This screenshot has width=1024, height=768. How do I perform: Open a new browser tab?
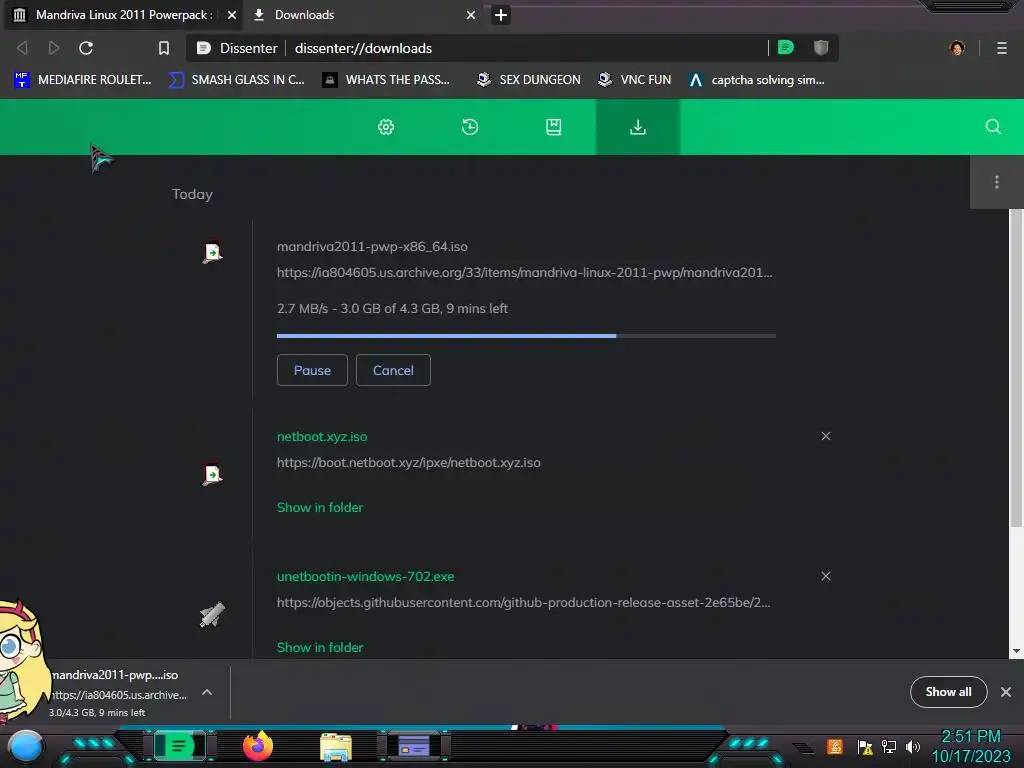(501, 14)
